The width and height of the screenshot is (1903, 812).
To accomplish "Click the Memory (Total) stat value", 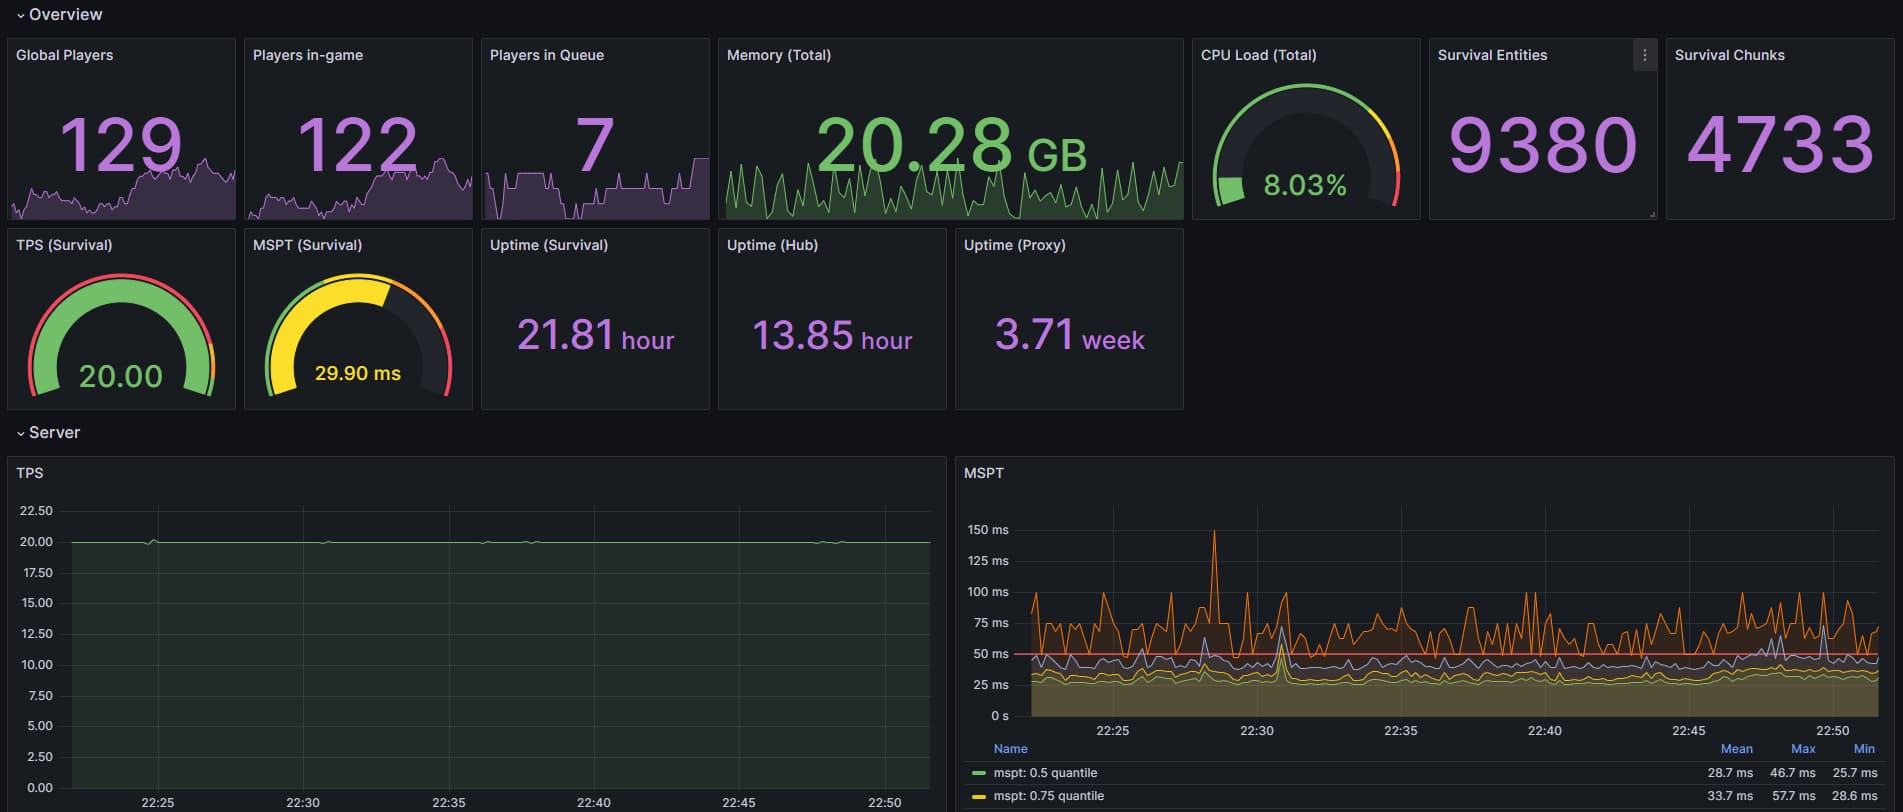I will (x=950, y=146).
